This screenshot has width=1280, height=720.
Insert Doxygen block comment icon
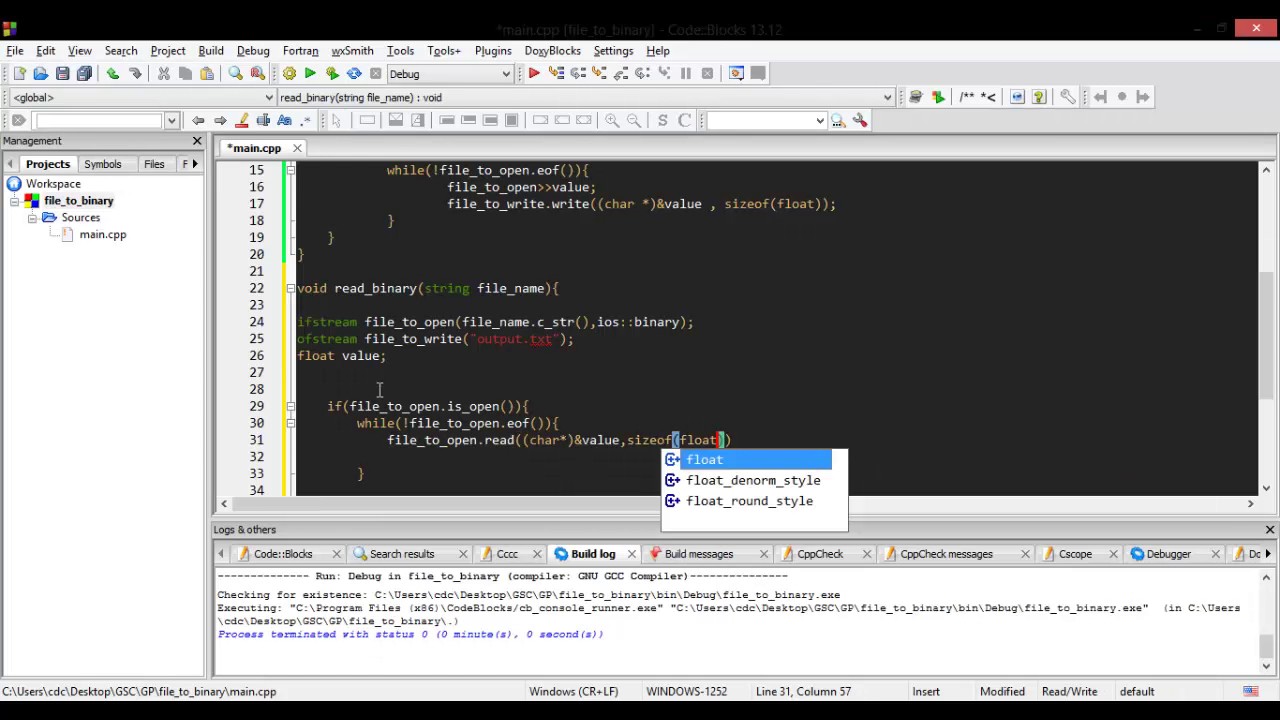point(967,97)
